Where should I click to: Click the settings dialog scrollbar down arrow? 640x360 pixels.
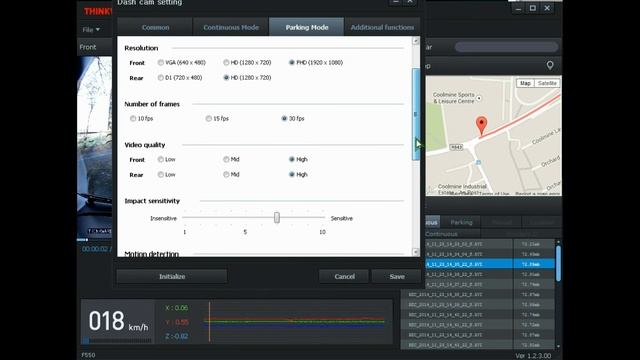(x=416, y=252)
